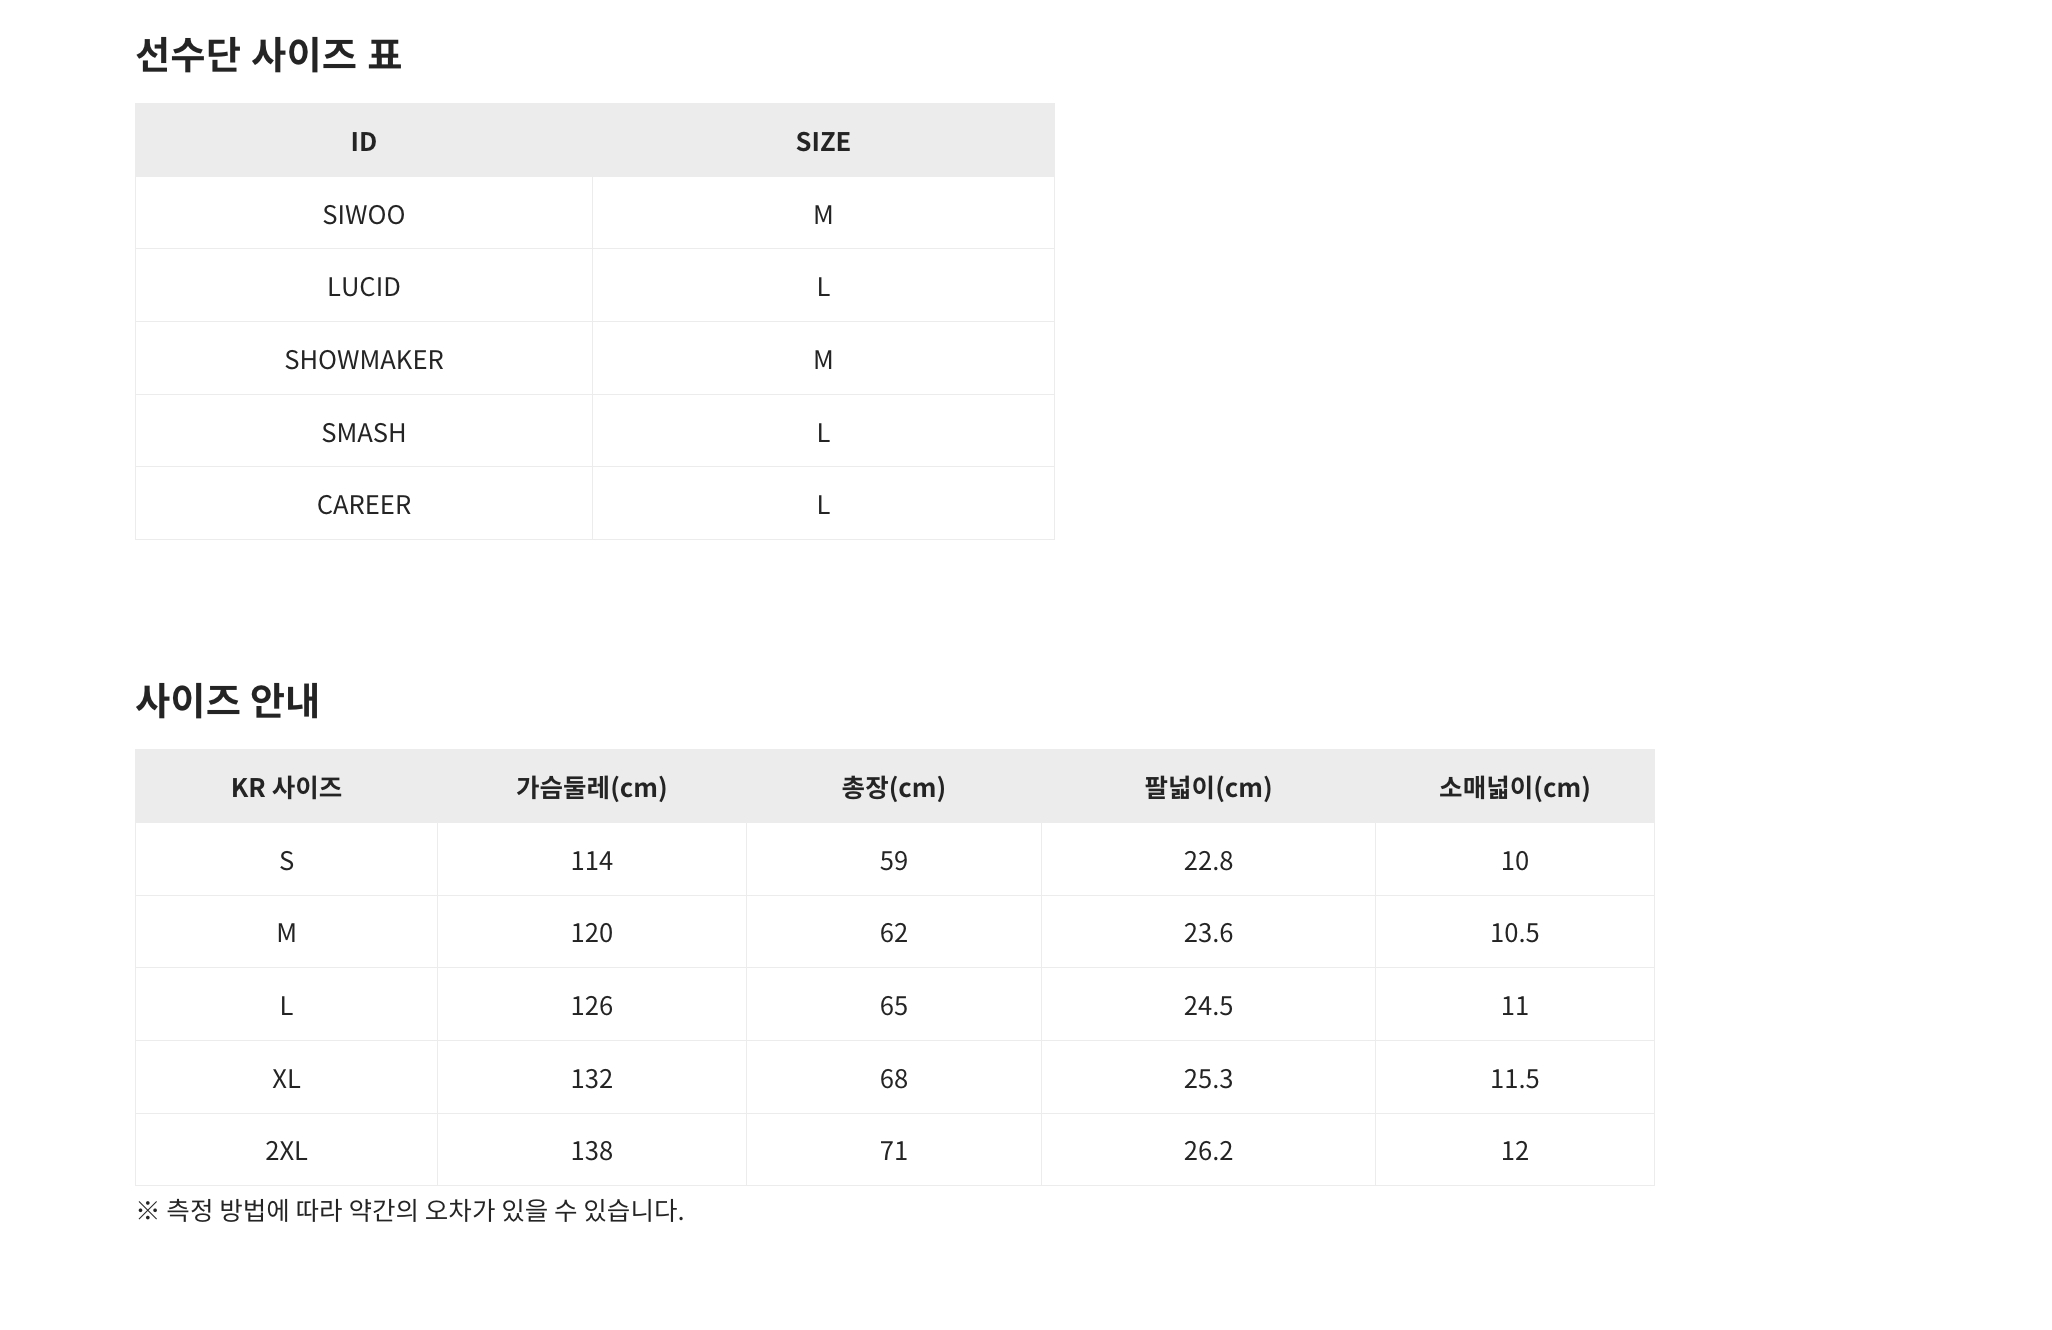Image resolution: width=2052 pixels, height=1330 pixels.
Task: Select the 2XL size row label
Action: pos(286,1150)
